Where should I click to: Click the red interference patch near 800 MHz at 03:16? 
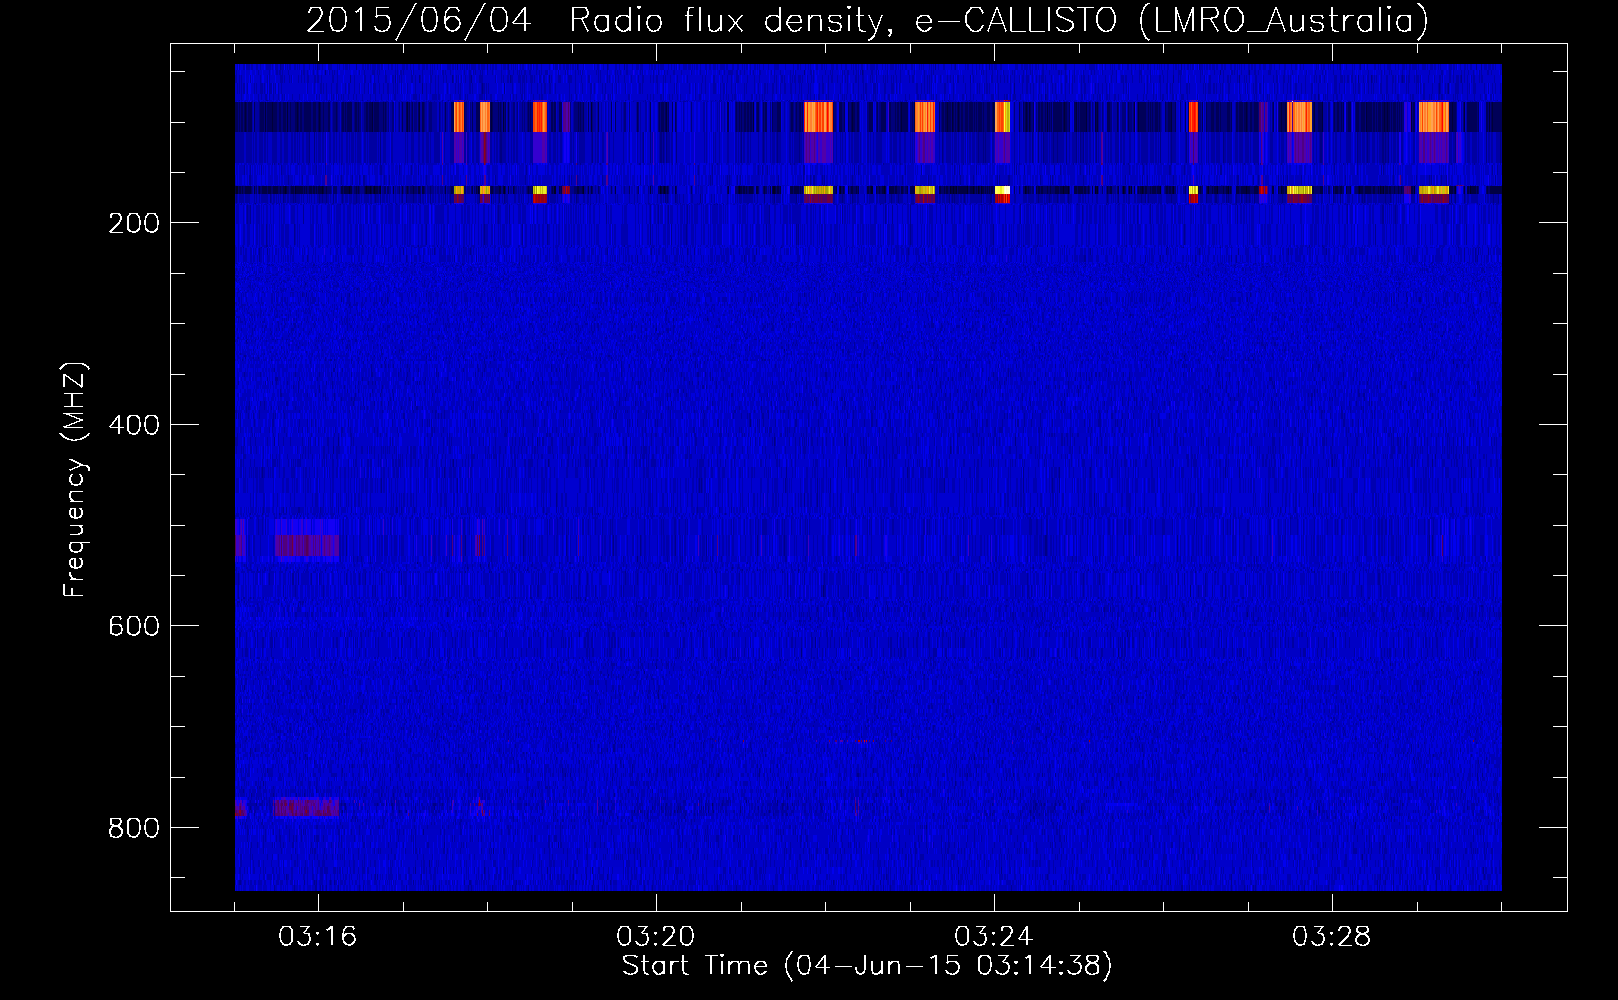(x=307, y=807)
